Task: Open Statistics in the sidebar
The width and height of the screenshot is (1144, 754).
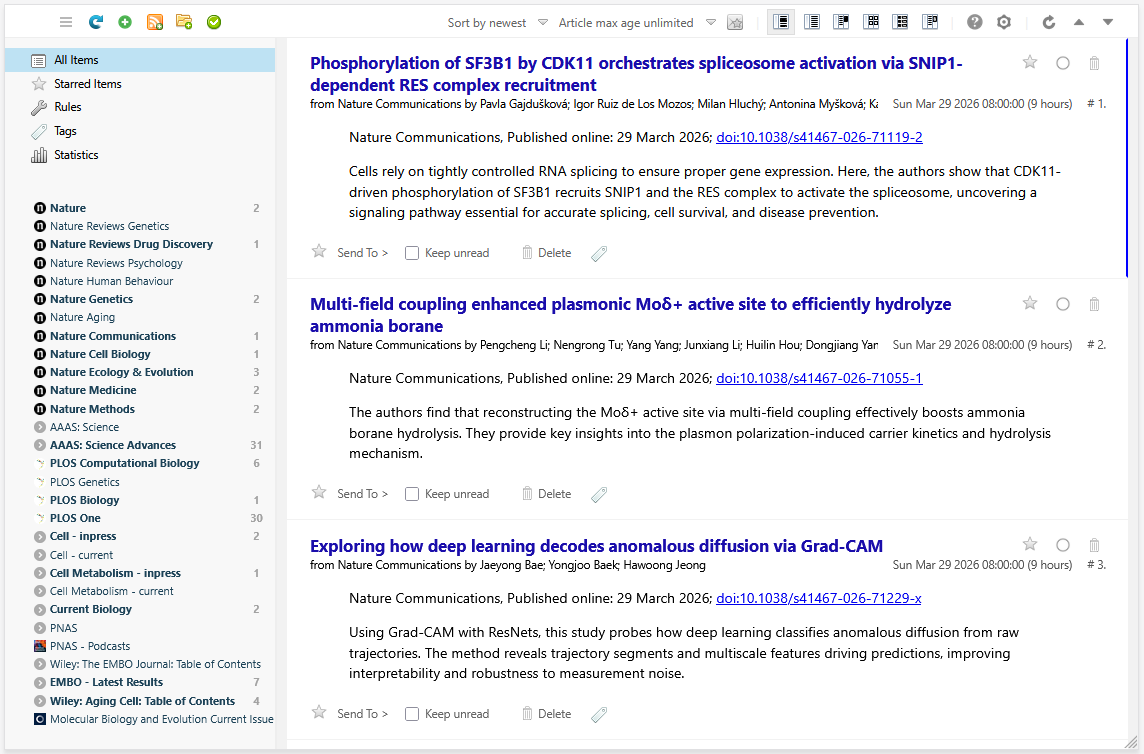Action: 76,155
